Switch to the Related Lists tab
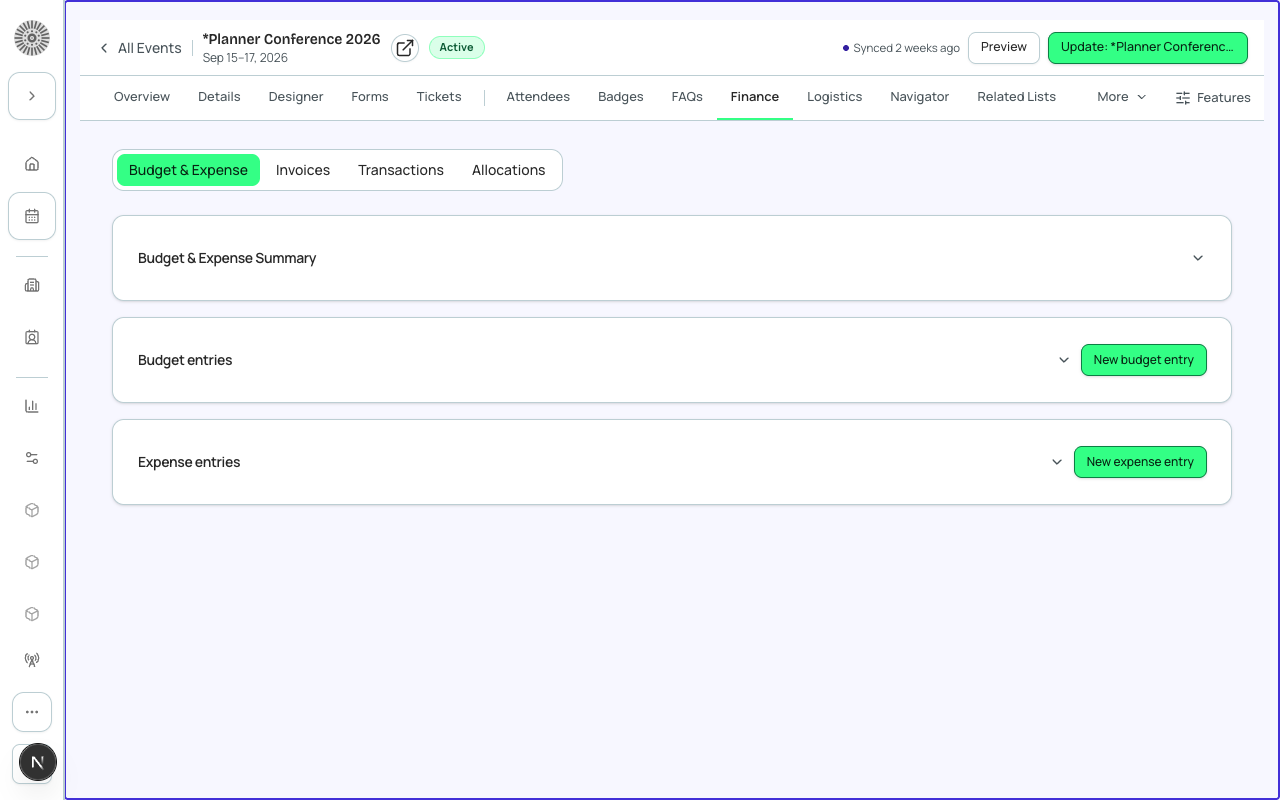This screenshot has width=1280, height=800. 1017,97
